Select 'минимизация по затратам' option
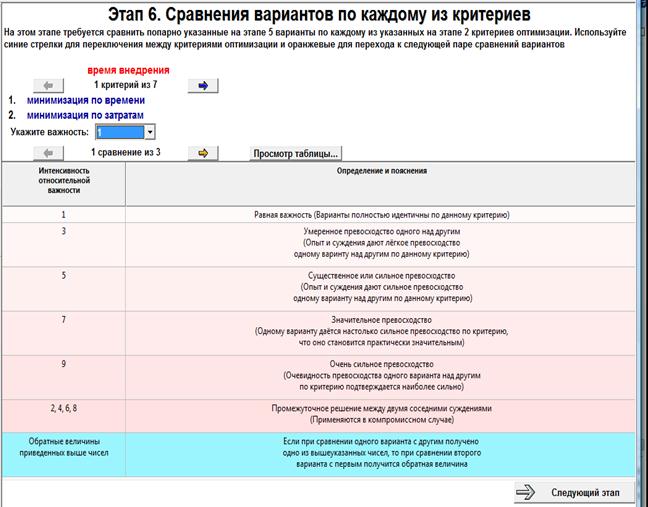The height and width of the screenshot is (507, 648). click(x=85, y=115)
